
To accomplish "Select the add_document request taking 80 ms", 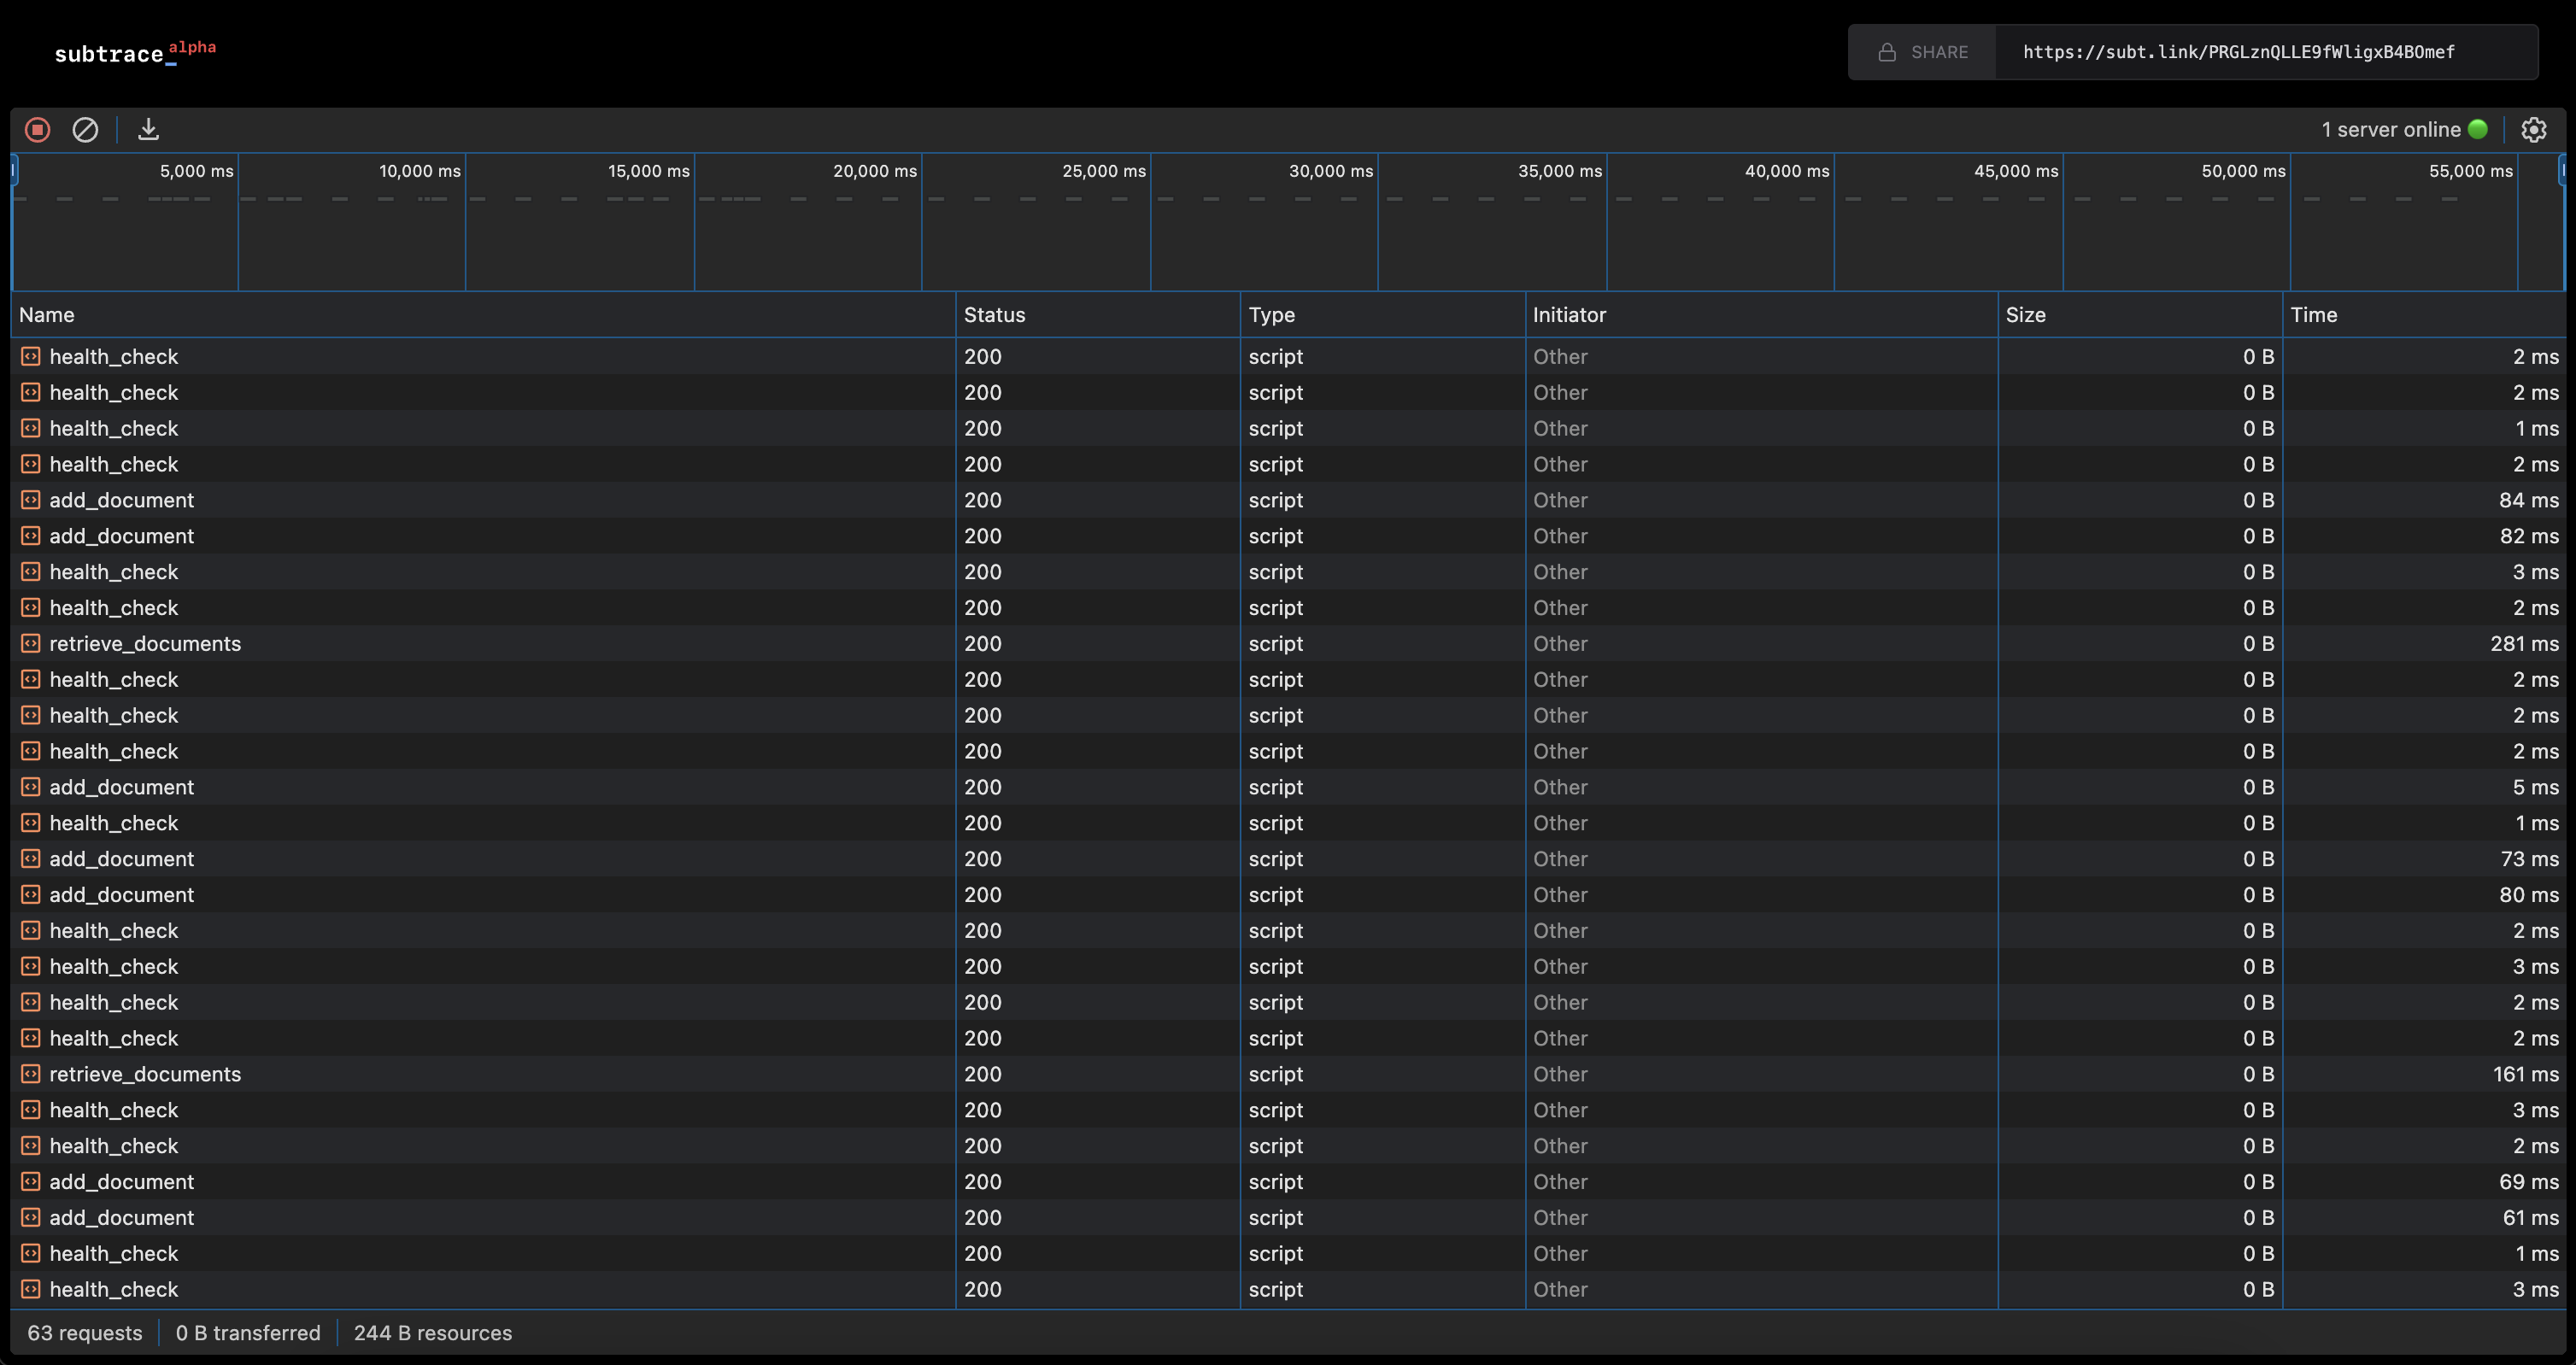I will tap(1288, 895).
